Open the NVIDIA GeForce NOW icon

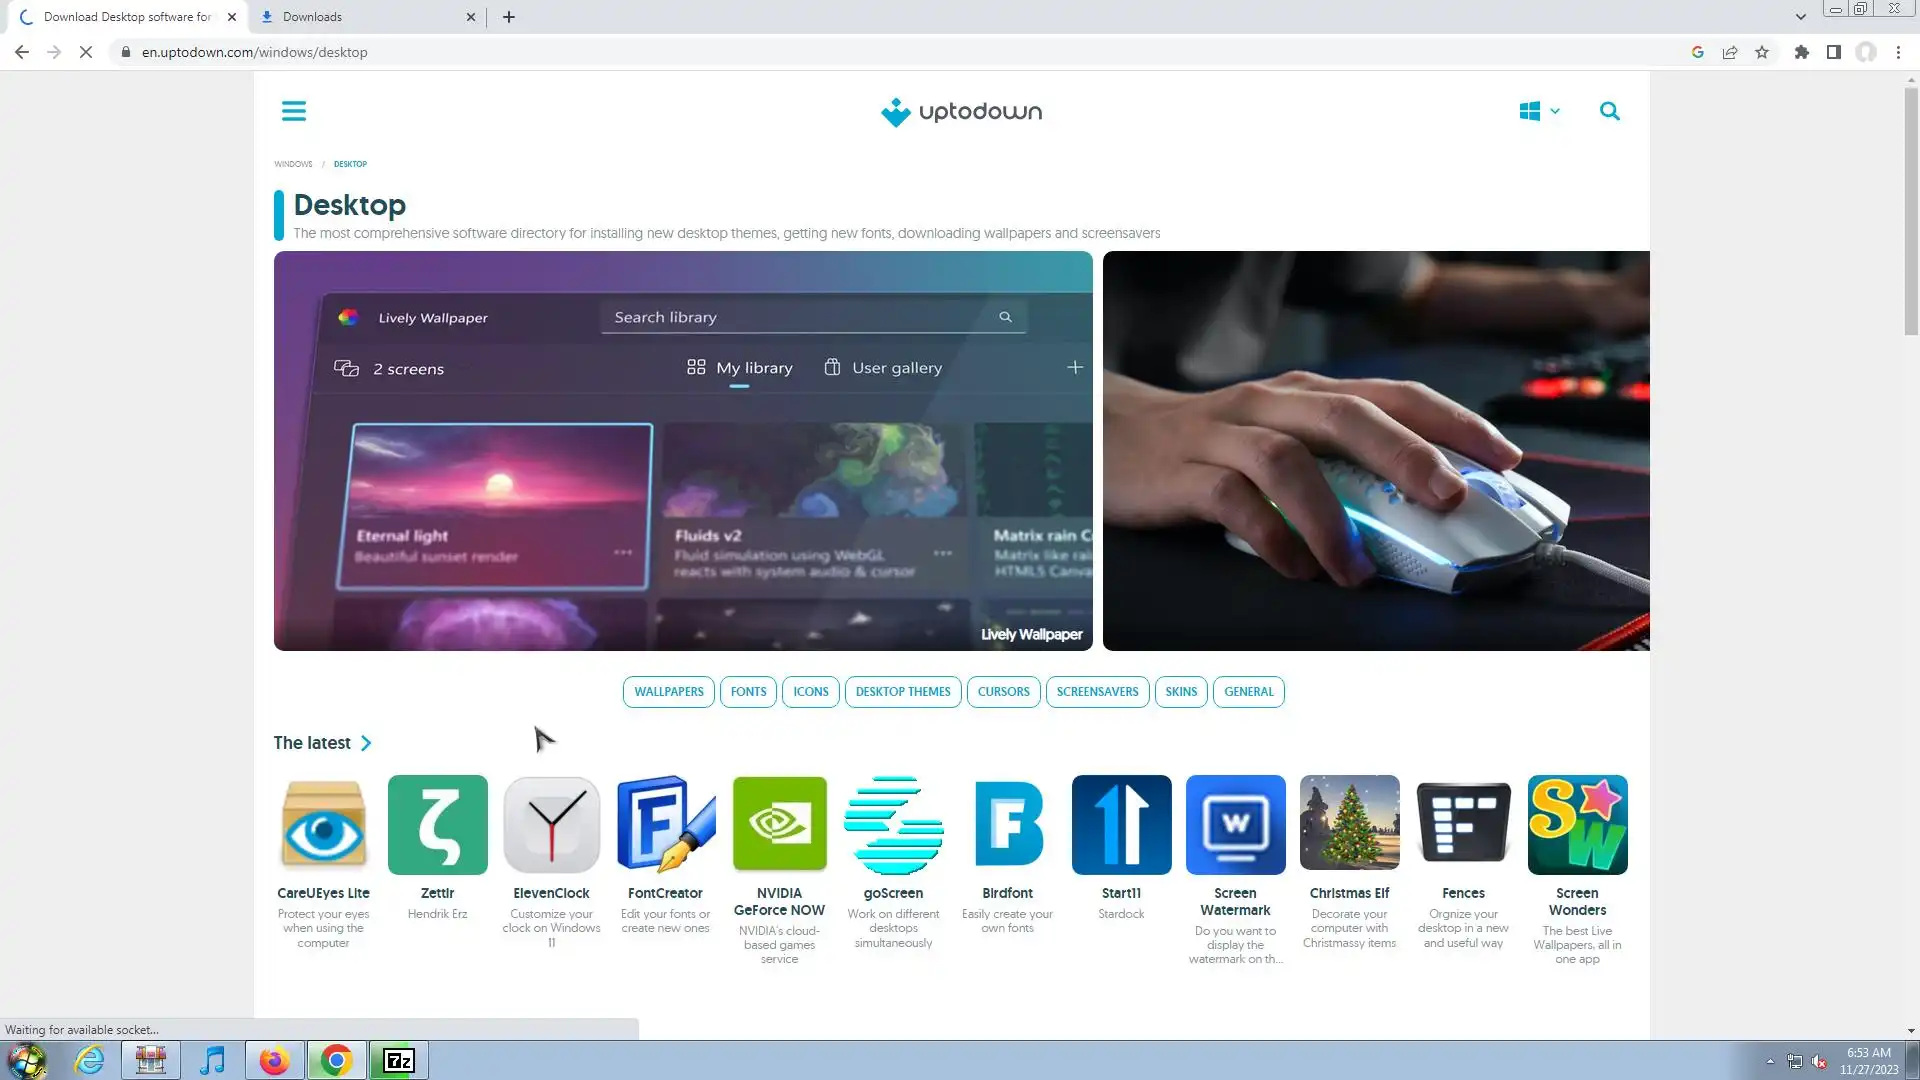[779, 825]
